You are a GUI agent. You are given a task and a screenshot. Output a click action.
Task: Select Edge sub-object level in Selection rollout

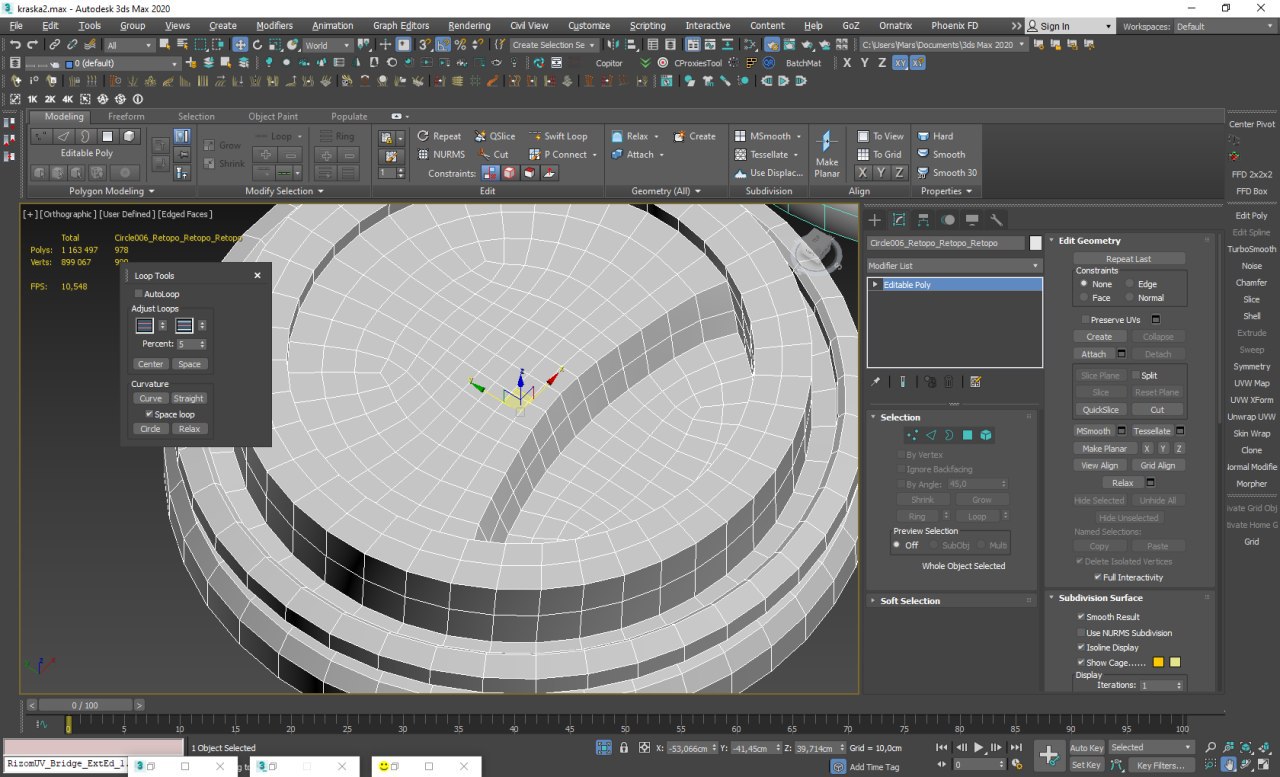coord(931,435)
